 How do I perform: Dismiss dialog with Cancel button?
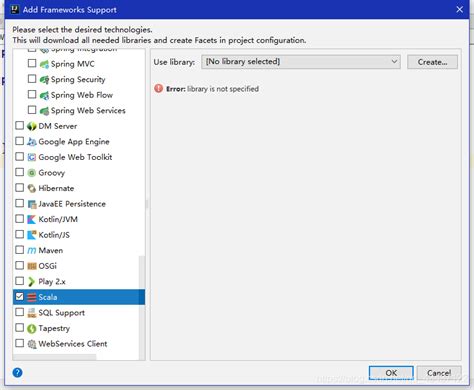click(x=439, y=373)
